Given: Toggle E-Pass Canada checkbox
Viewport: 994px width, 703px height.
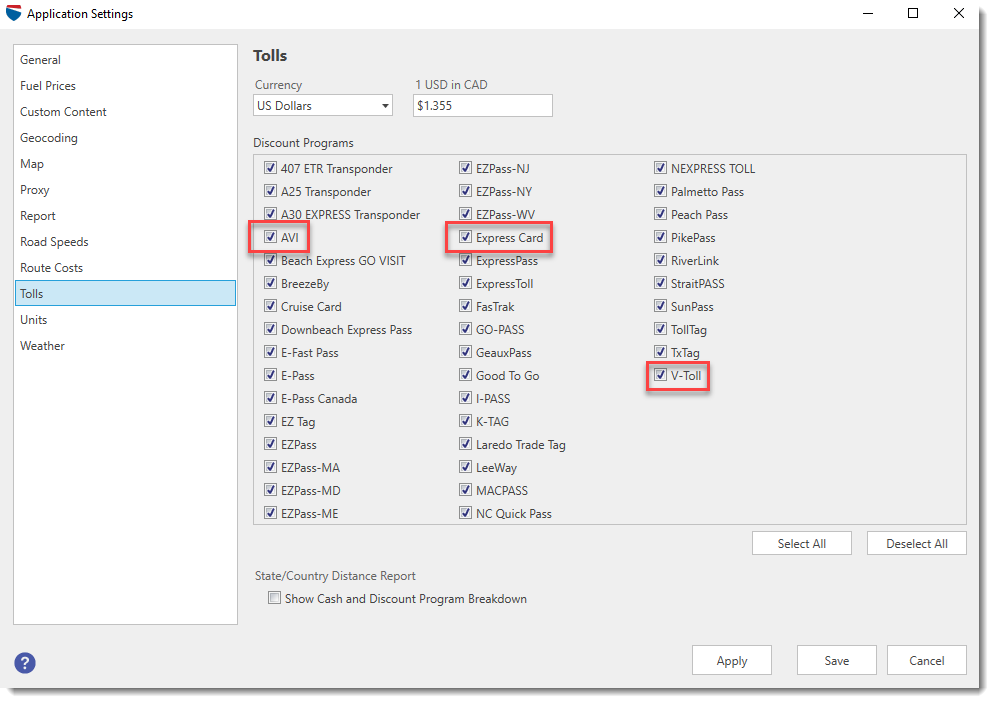Looking at the screenshot, I should pos(271,398).
